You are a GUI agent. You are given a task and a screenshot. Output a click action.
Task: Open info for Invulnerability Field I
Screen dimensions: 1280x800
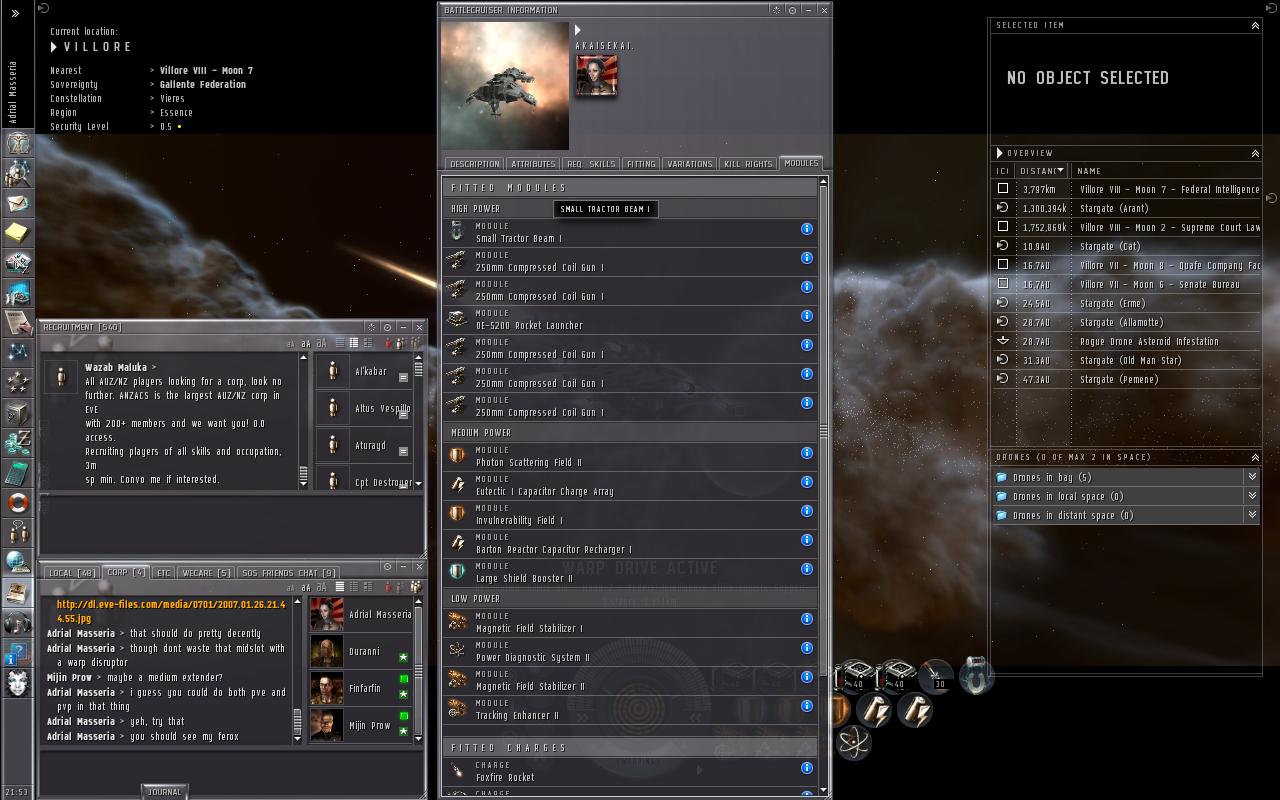pyautogui.click(x=807, y=511)
